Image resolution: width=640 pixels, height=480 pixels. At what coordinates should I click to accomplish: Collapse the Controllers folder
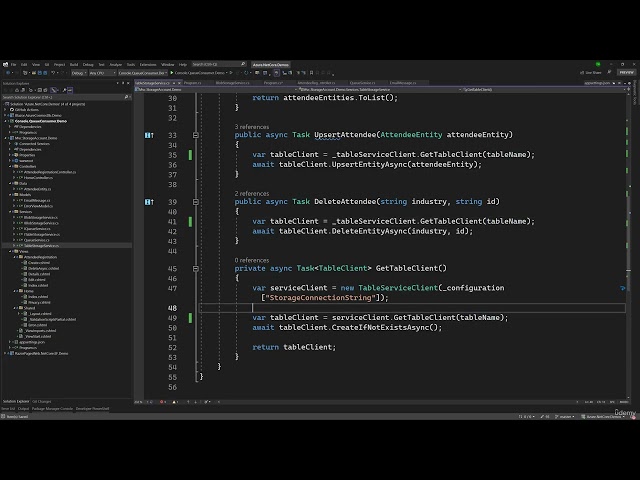(10, 166)
